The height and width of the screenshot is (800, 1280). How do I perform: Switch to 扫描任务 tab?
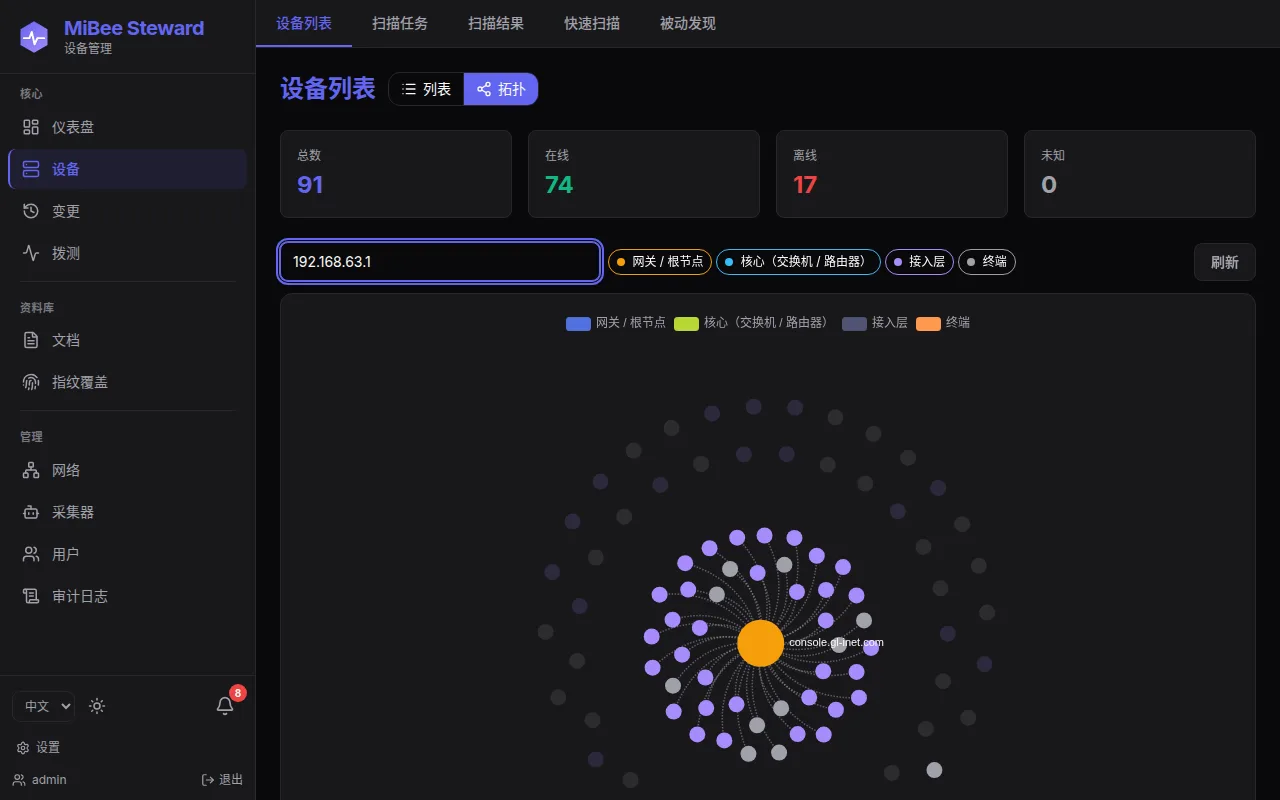(400, 23)
